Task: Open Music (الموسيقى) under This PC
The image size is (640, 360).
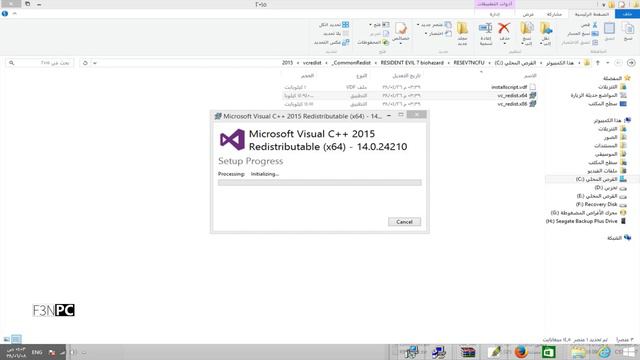Action: tap(610, 154)
